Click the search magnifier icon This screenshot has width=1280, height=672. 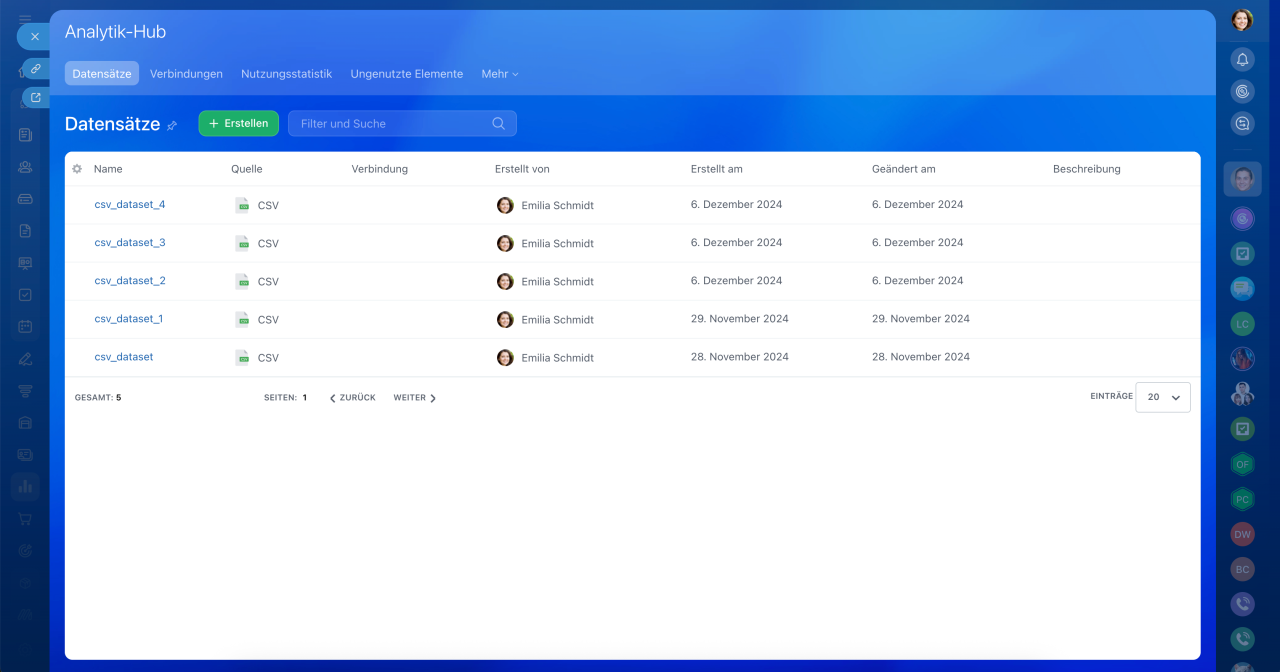[x=498, y=124]
